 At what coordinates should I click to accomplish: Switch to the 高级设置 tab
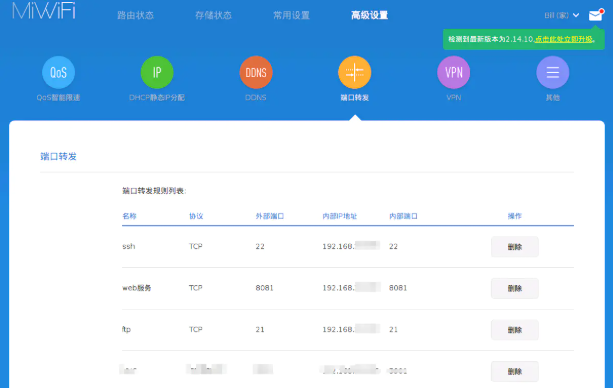369,15
